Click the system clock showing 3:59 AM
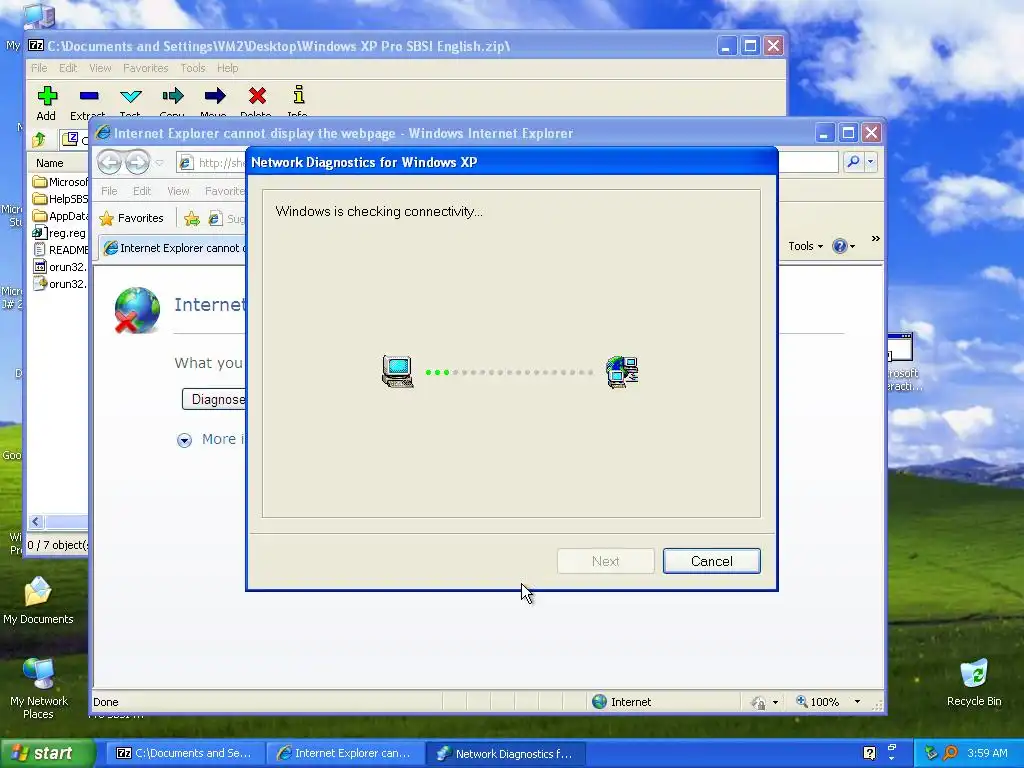Screen dimensions: 1024x768 (987, 753)
